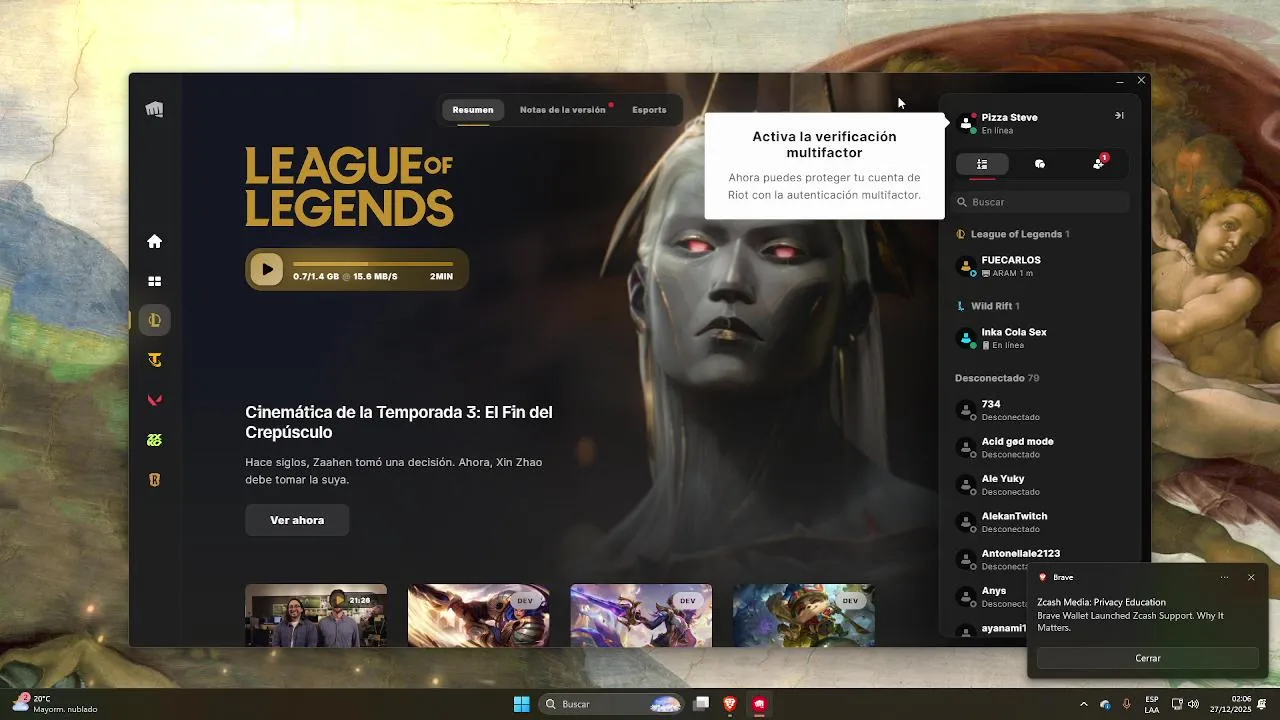Select offline friend 734
1280x720 pixels.
(991, 404)
